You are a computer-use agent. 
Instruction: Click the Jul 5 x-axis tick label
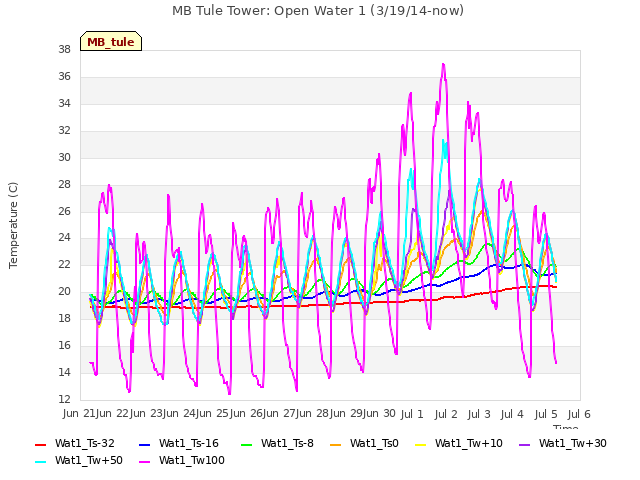[546, 414]
